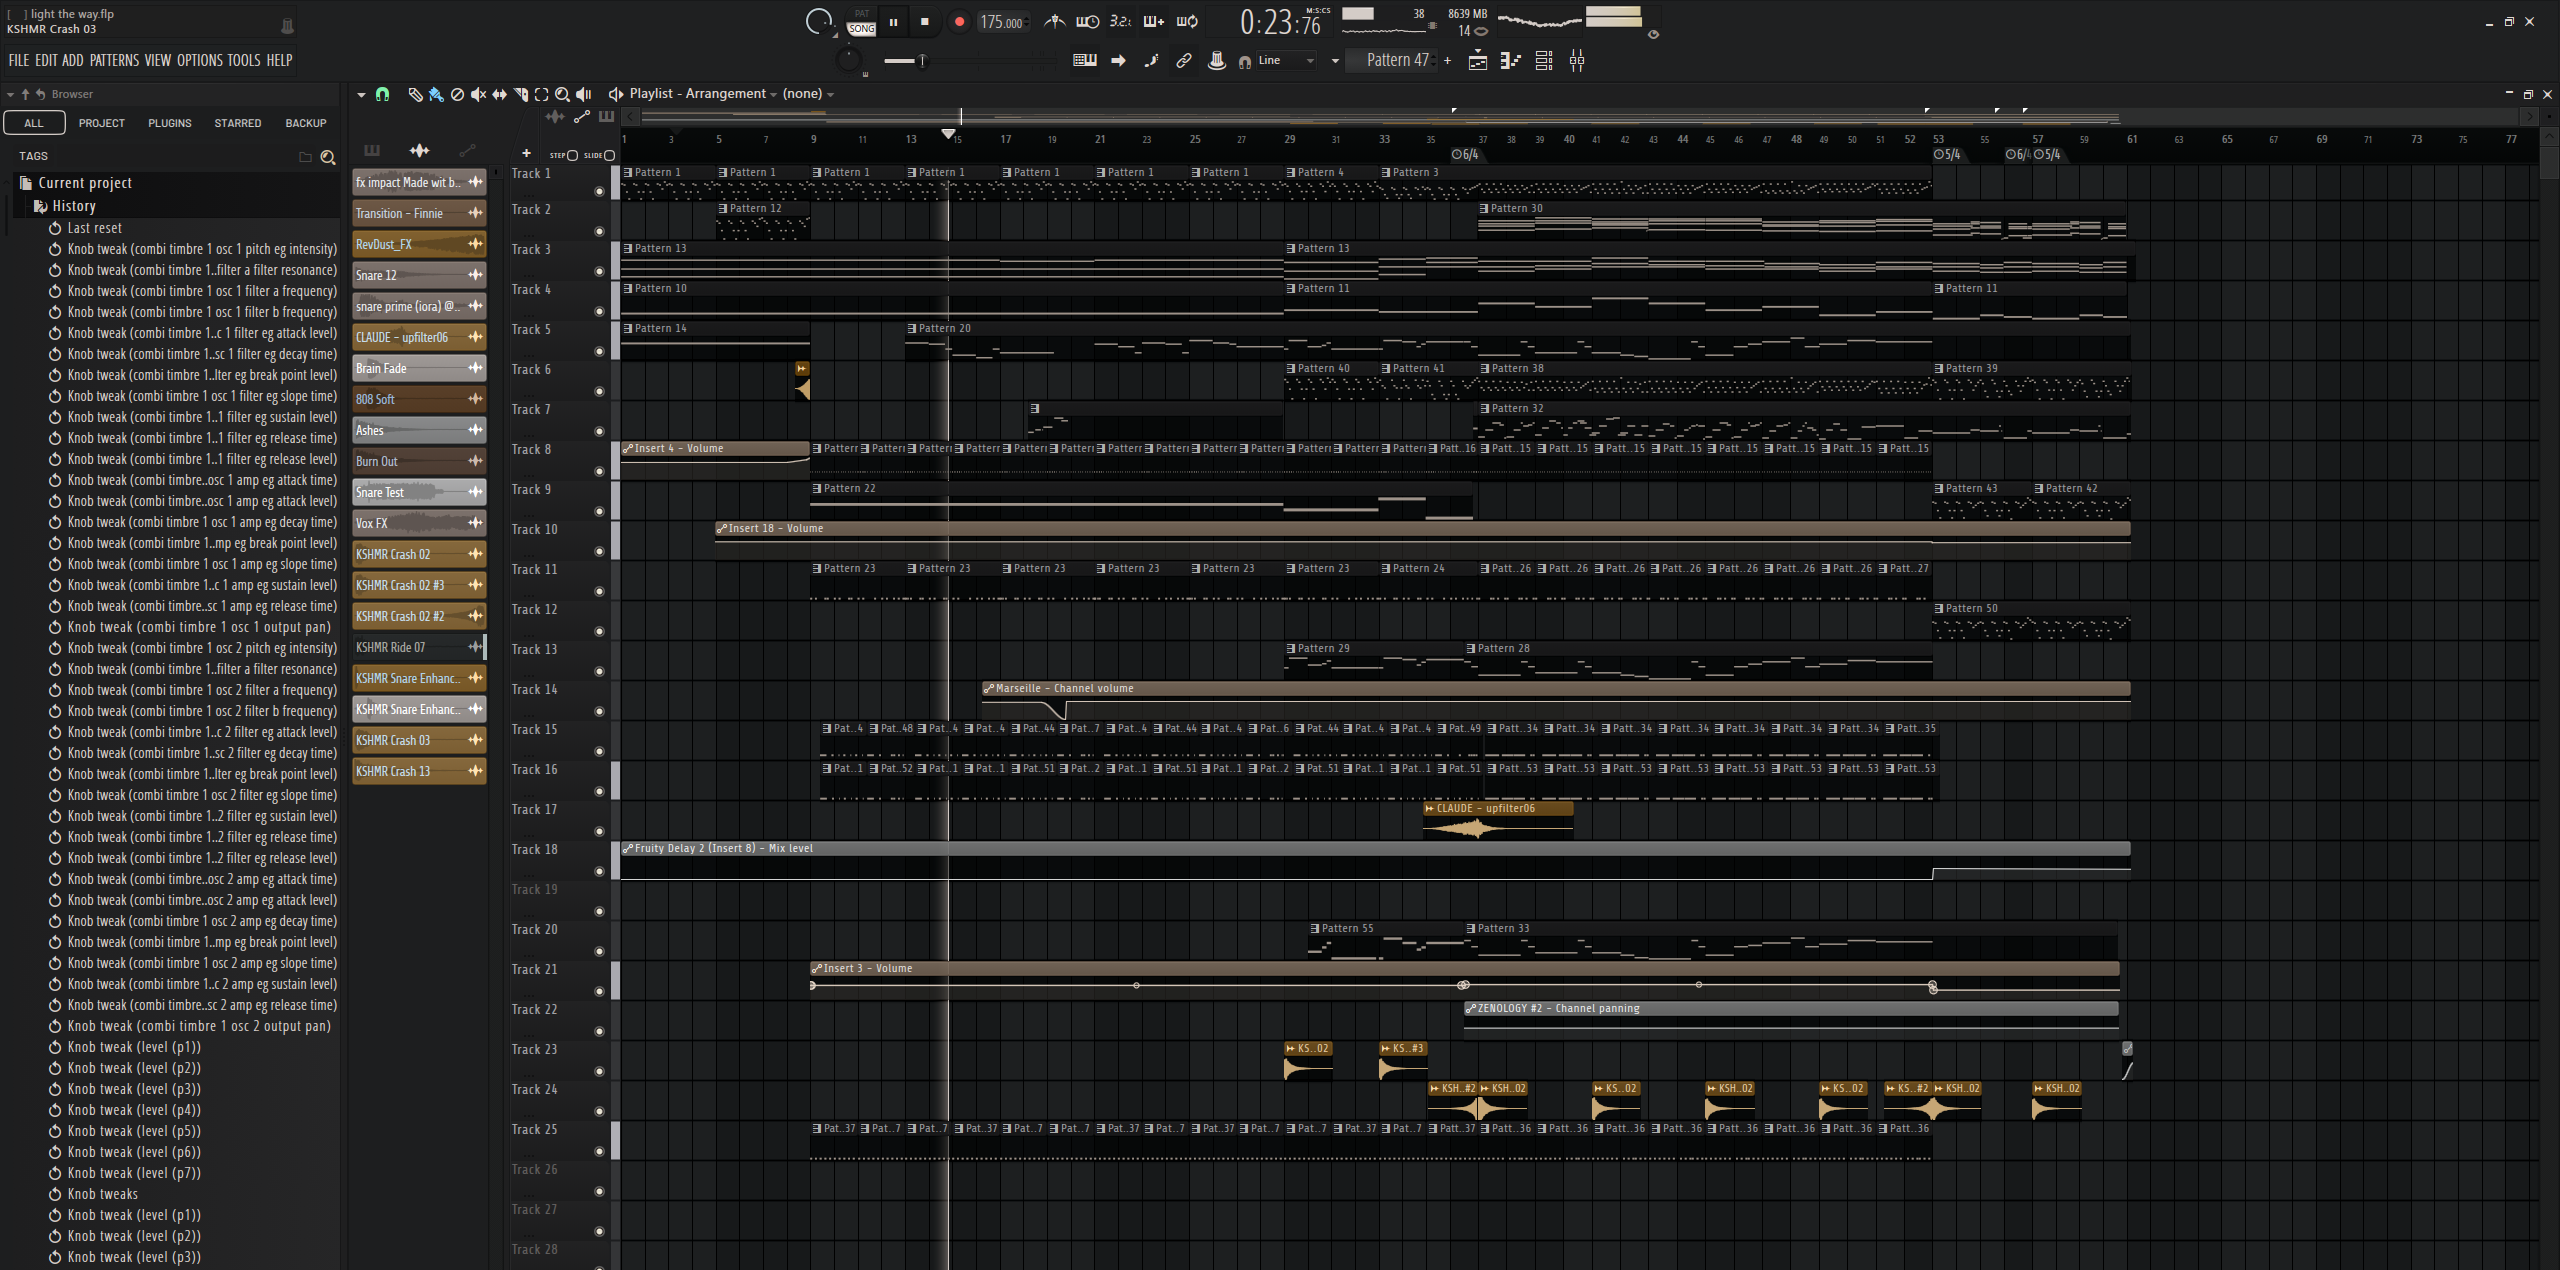Collapse the Browser panel arrow
Viewport: 2560px width, 1270px height.
[x=10, y=94]
